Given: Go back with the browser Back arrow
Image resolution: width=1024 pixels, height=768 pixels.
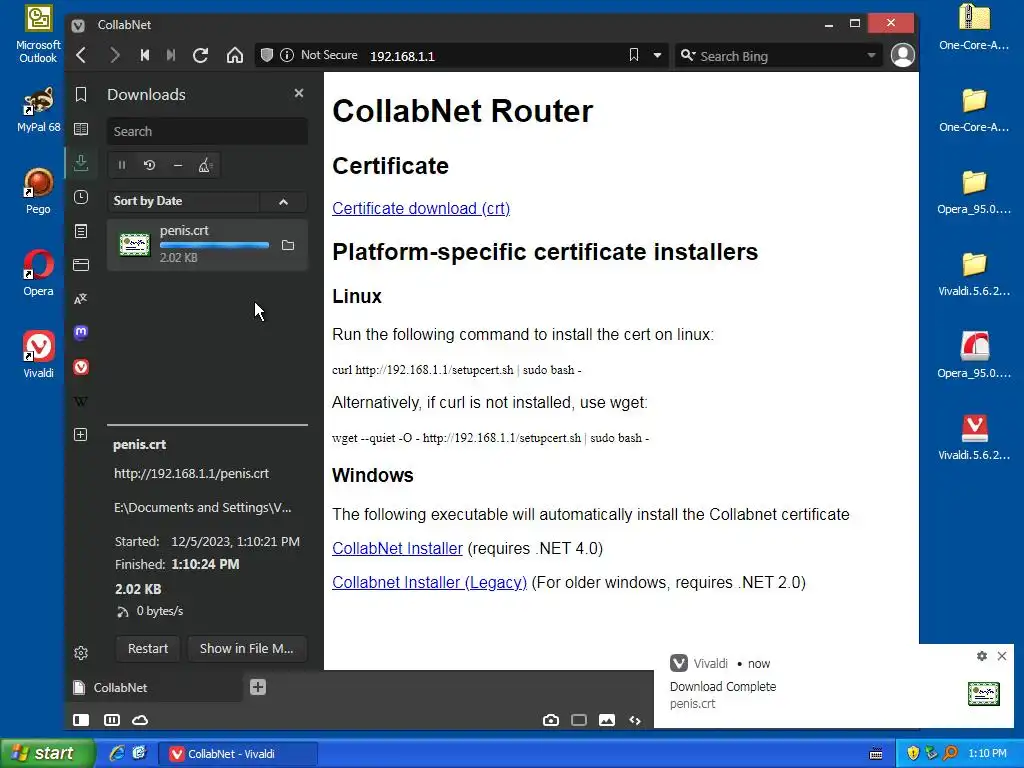Looking at the screenshot, I should pos(81,56).
